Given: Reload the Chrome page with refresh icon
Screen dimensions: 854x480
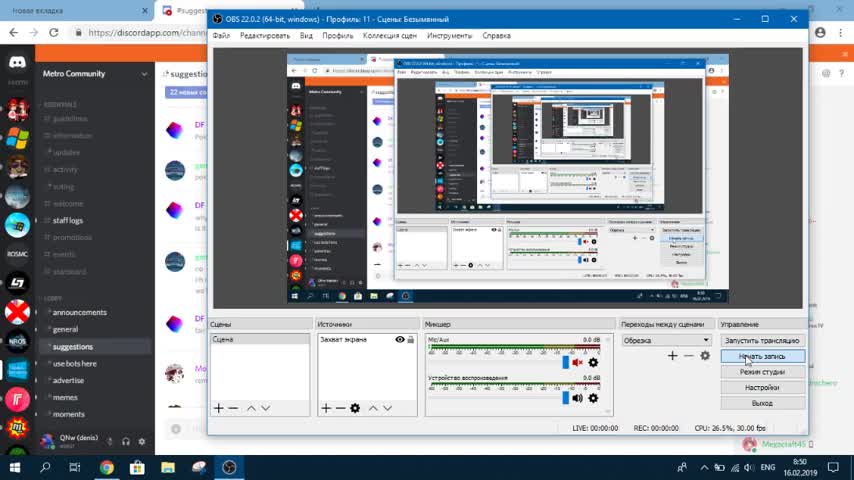Looking at the screenshot, I should [53, 33].
